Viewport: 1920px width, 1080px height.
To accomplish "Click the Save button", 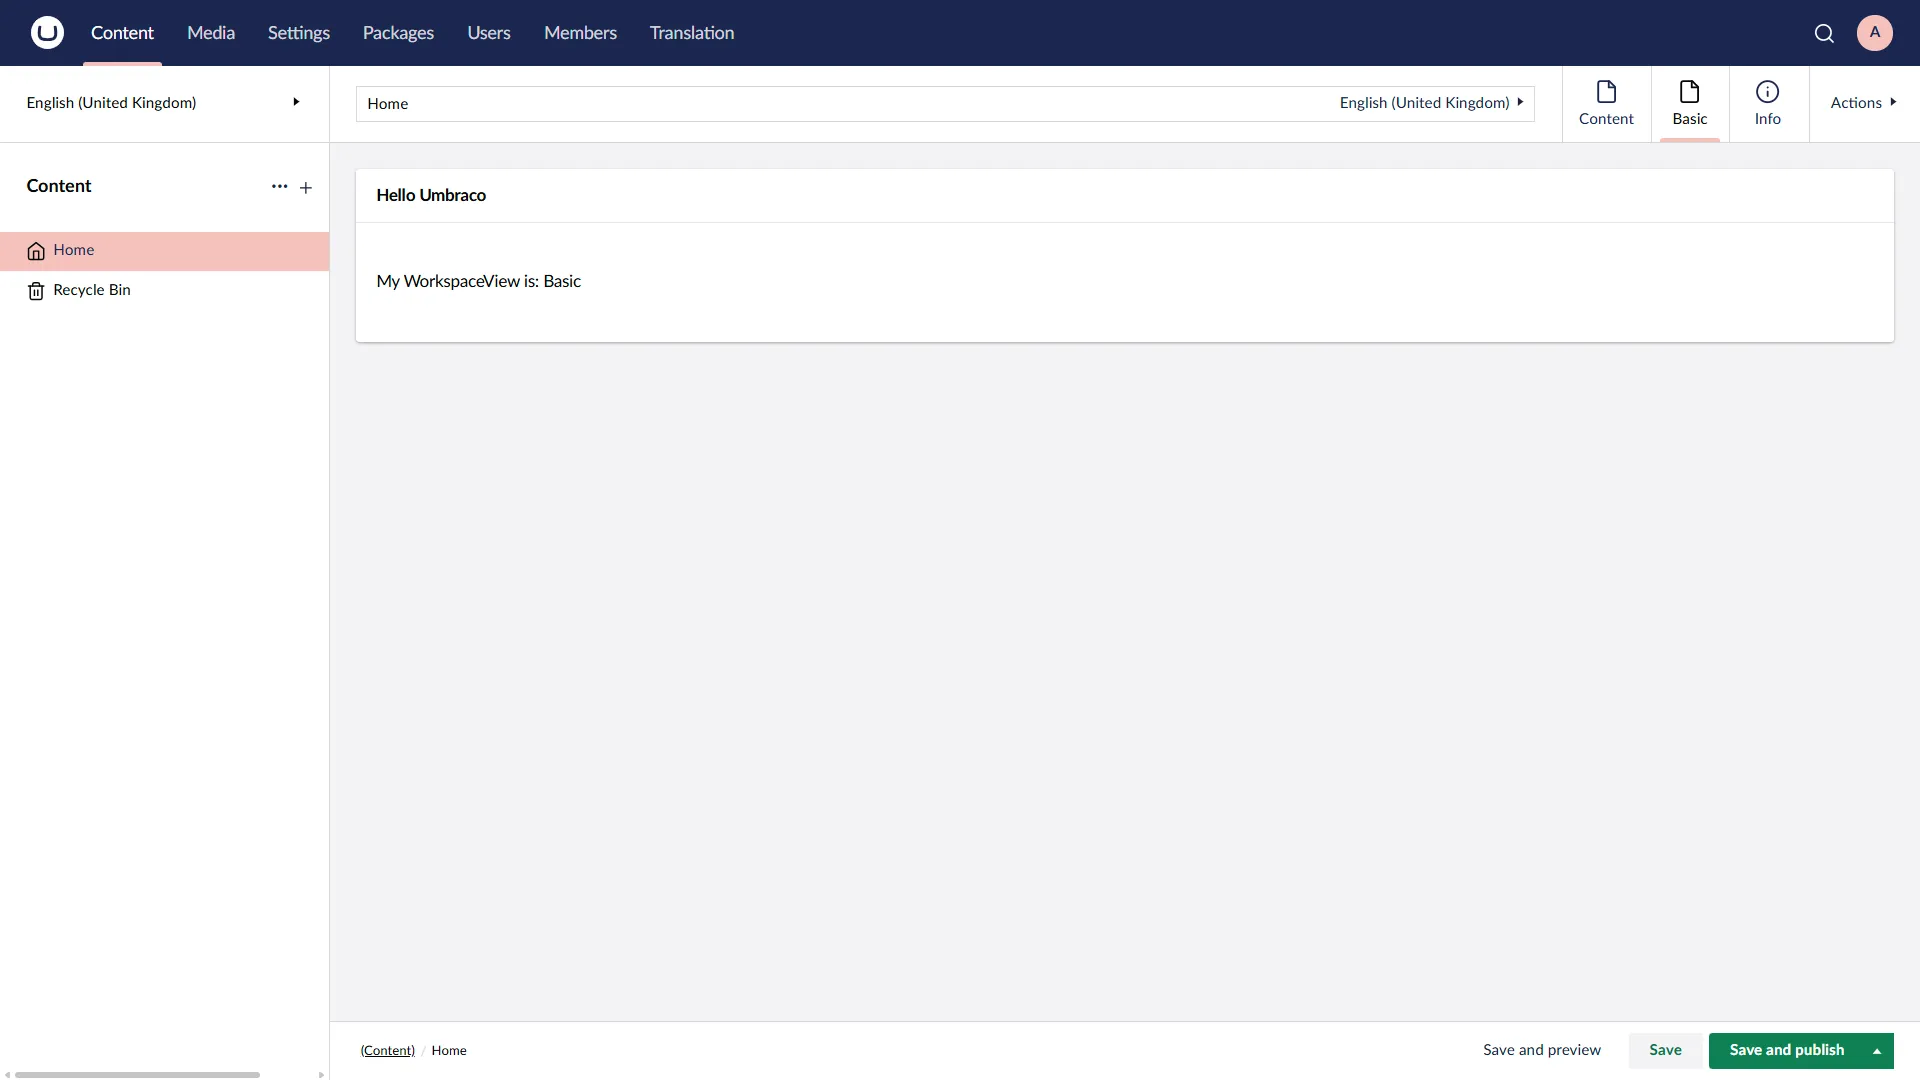I will [1665, 1050].
